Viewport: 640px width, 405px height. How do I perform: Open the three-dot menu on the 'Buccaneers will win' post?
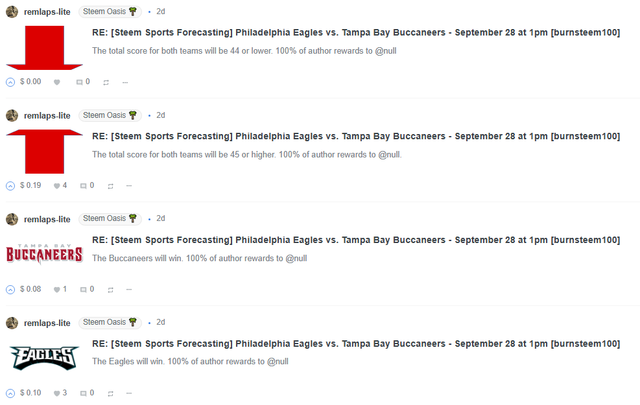128,289
